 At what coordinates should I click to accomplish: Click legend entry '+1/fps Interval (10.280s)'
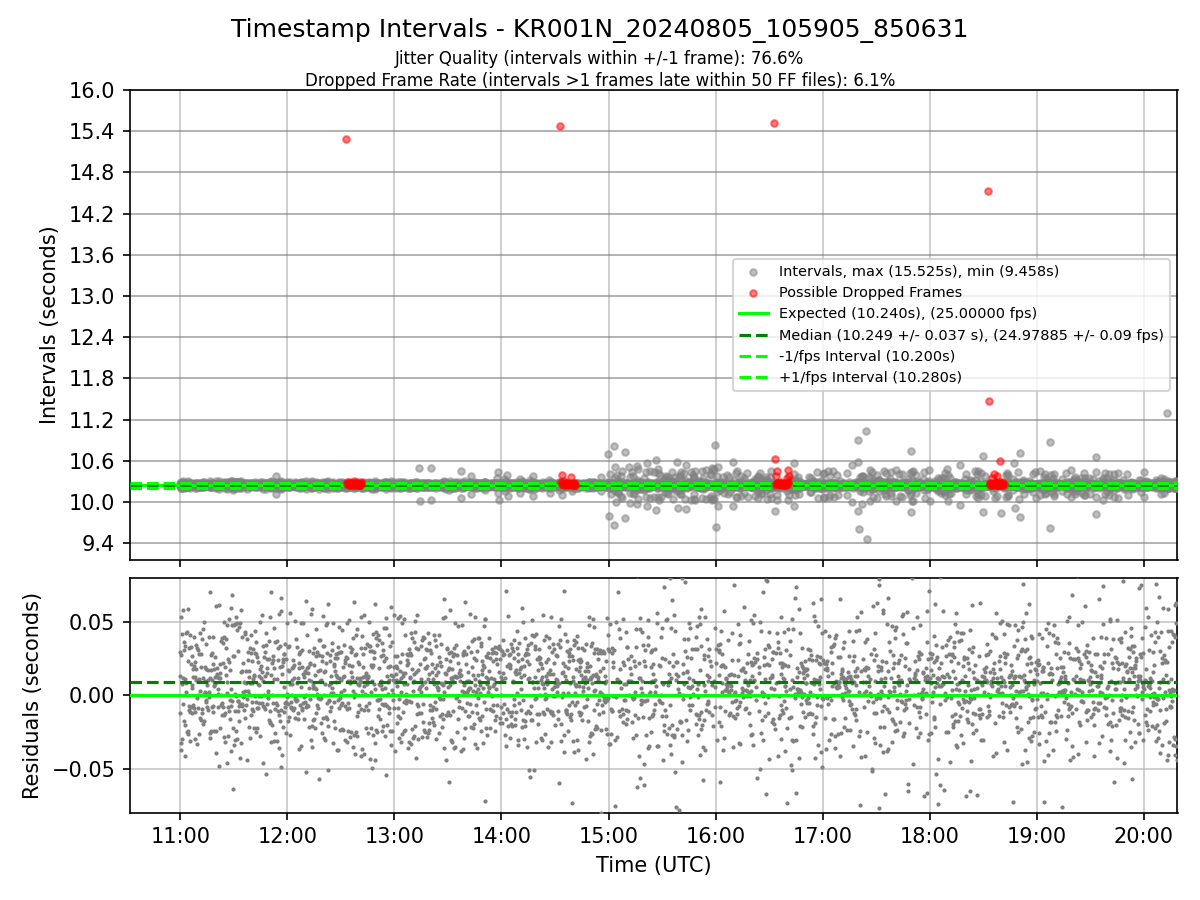(x=870, y=377)
